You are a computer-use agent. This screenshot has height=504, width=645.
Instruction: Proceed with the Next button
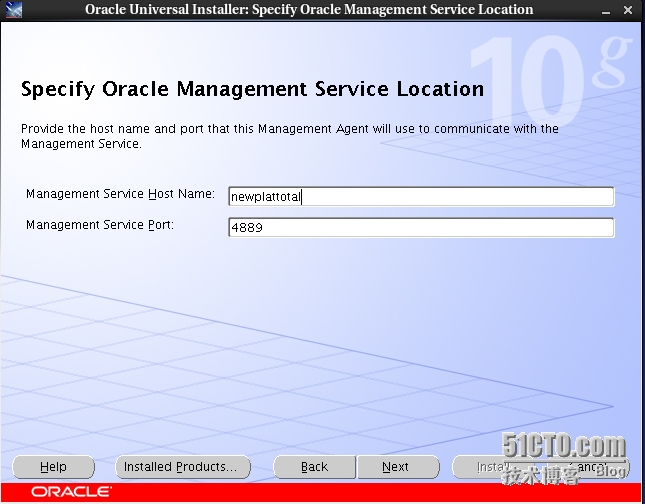pyautogui.click(x=398, y=467)
